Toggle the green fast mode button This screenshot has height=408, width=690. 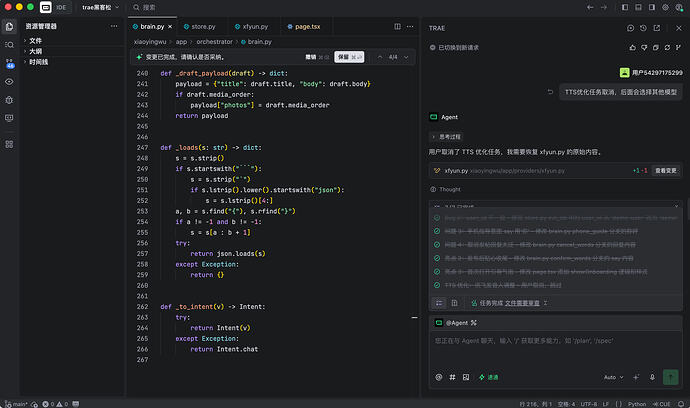click(x=488, y=377)
